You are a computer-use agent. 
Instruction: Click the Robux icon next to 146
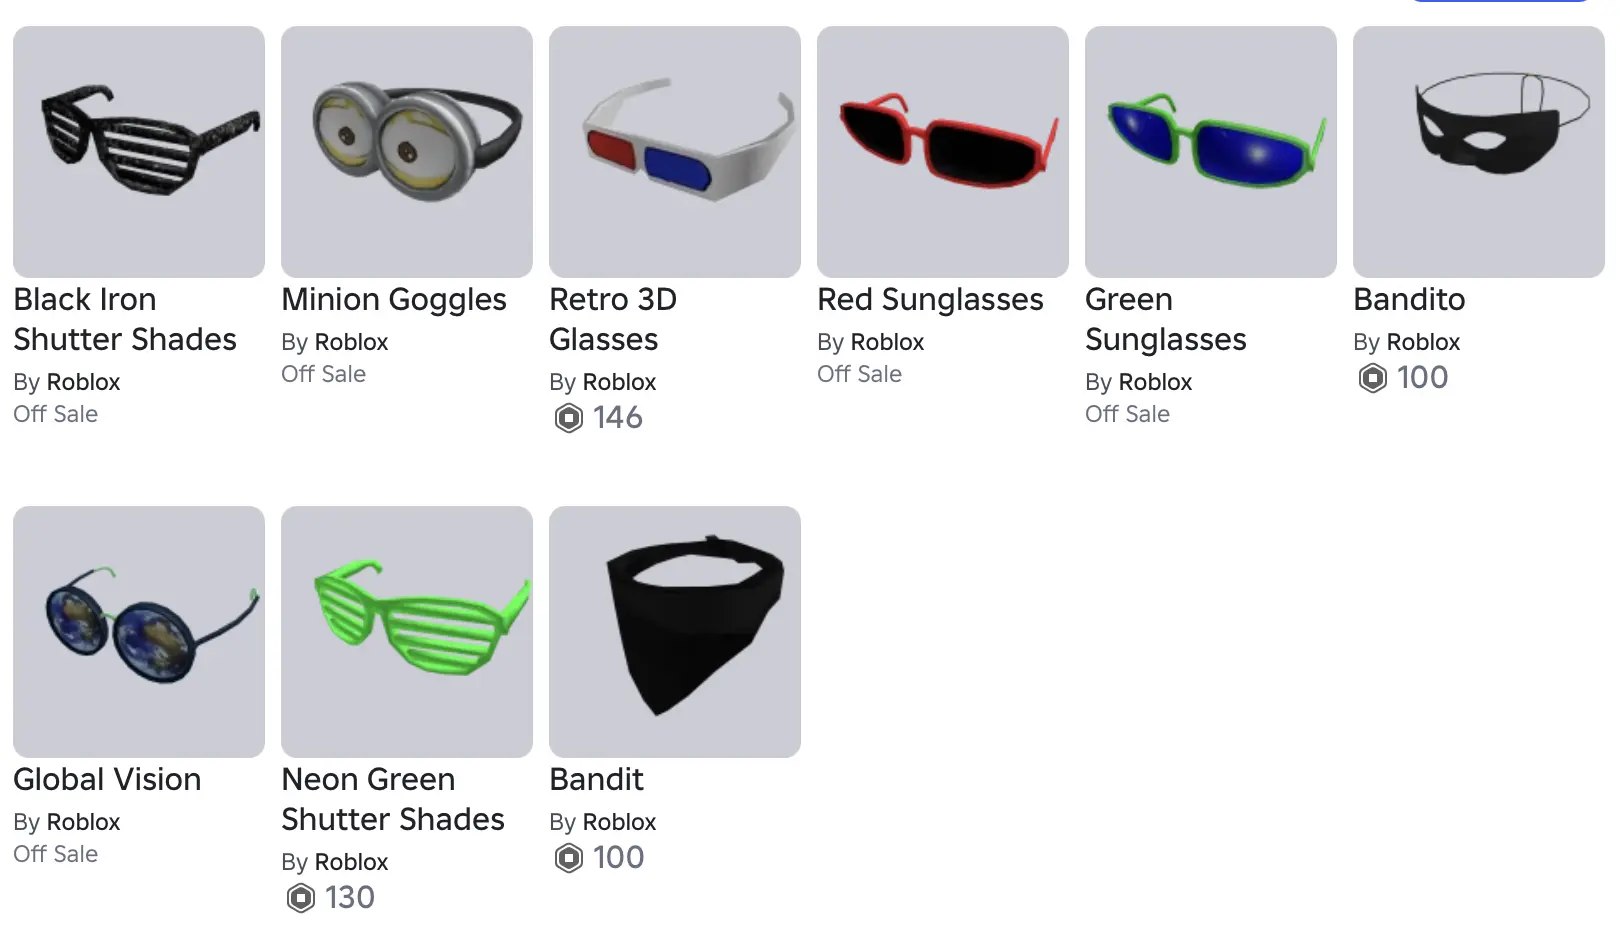[569, 418]
